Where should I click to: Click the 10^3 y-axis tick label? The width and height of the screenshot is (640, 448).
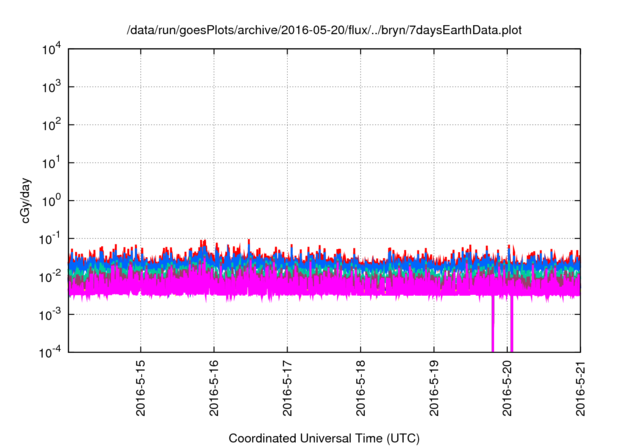coord(51,87)
